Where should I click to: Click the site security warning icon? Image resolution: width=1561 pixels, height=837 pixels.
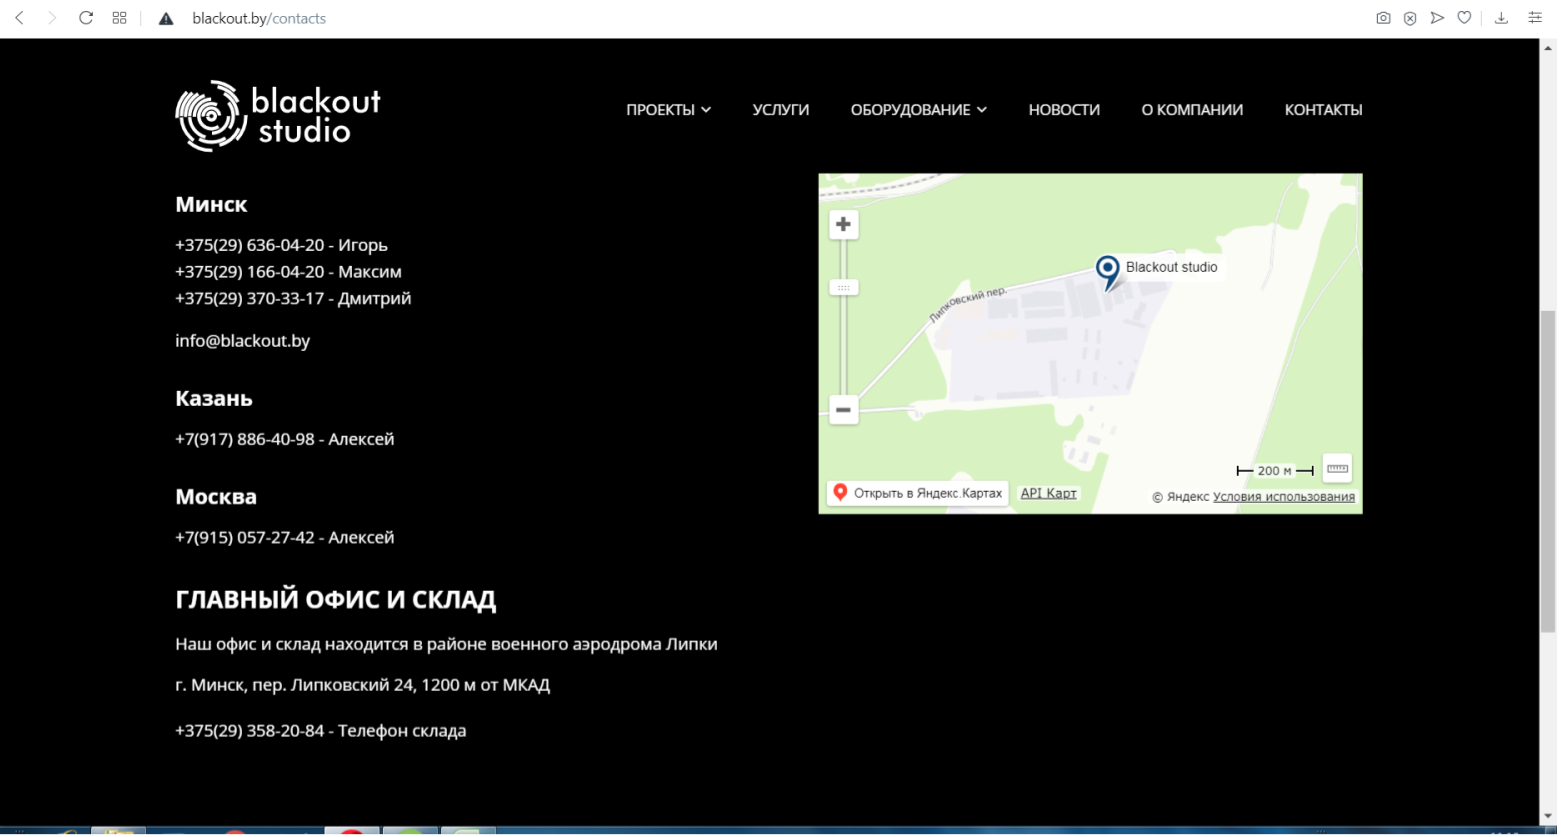click(x=167, y=19)
